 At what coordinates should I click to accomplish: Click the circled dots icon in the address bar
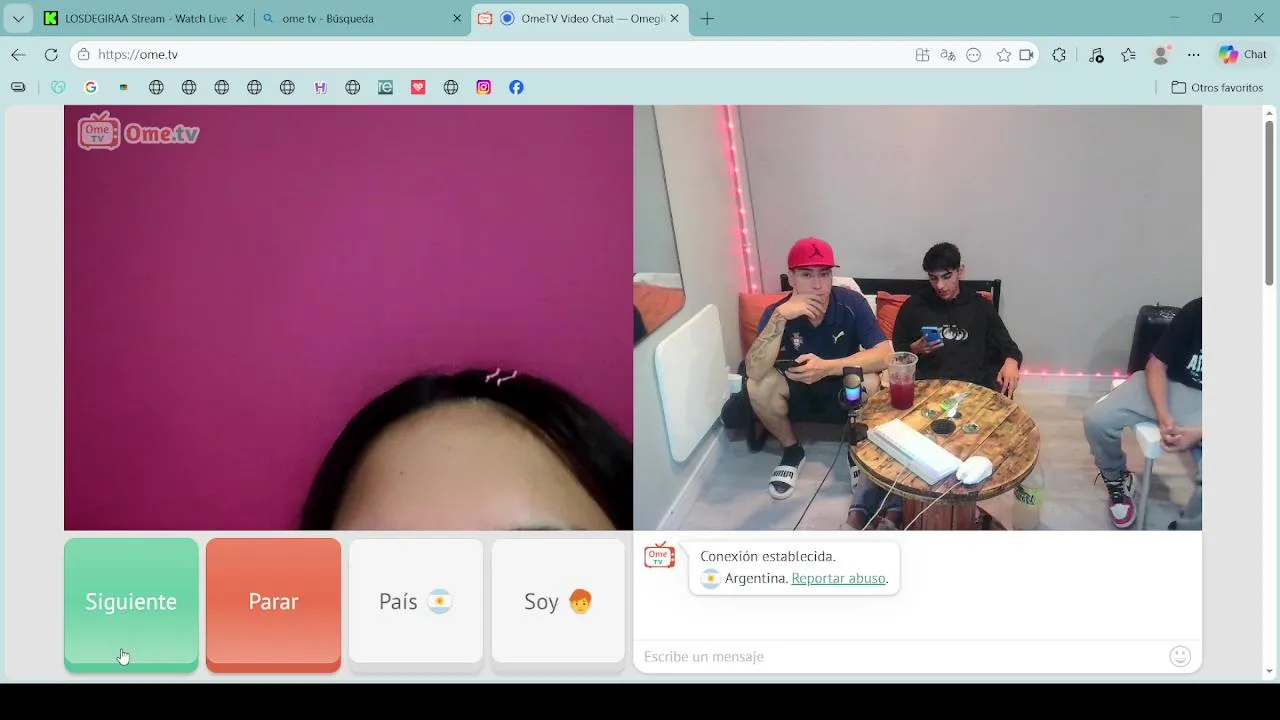[974, 55]
